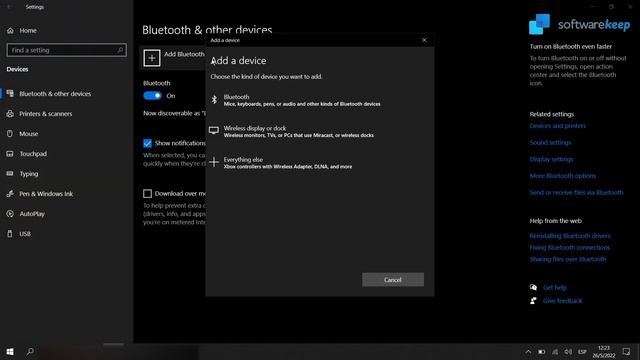Image resolution: width=640 pixels, height=360 pixels.
Task: Click the monitor icon for wireless display
Action: pyautogui.click(x=214, y=131)
